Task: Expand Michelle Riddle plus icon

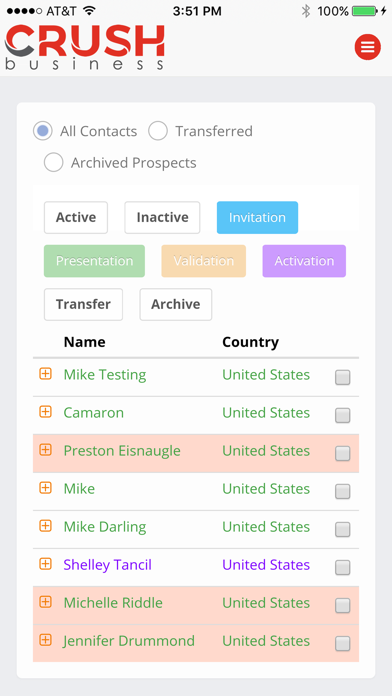Action: pyautogui.click(x=45, y=602)
